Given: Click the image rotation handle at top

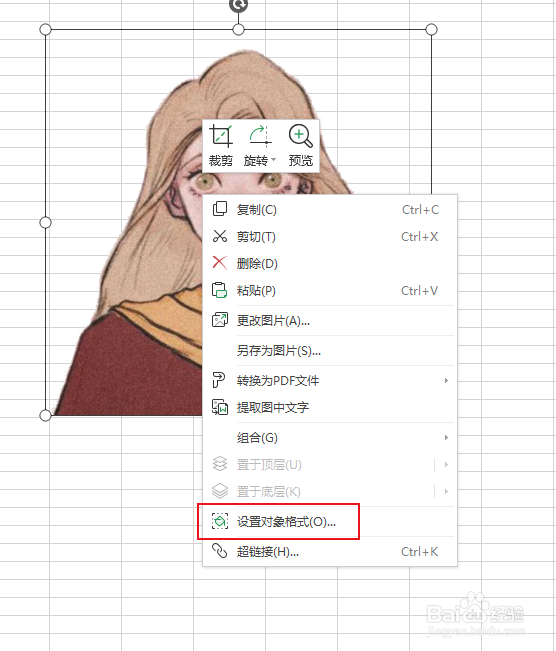Looking at the screenshot, I should point(238,5).
